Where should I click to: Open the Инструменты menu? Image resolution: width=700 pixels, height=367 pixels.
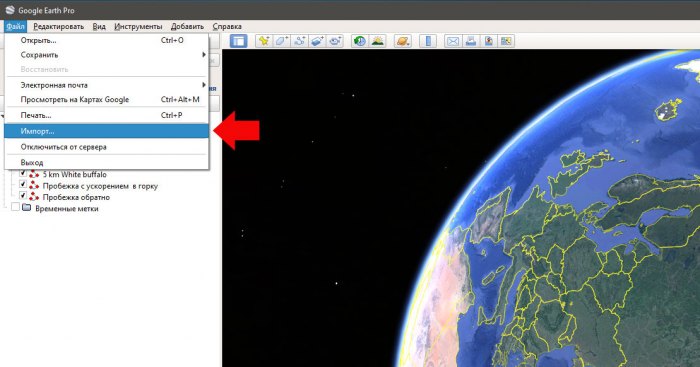[138, 26]
